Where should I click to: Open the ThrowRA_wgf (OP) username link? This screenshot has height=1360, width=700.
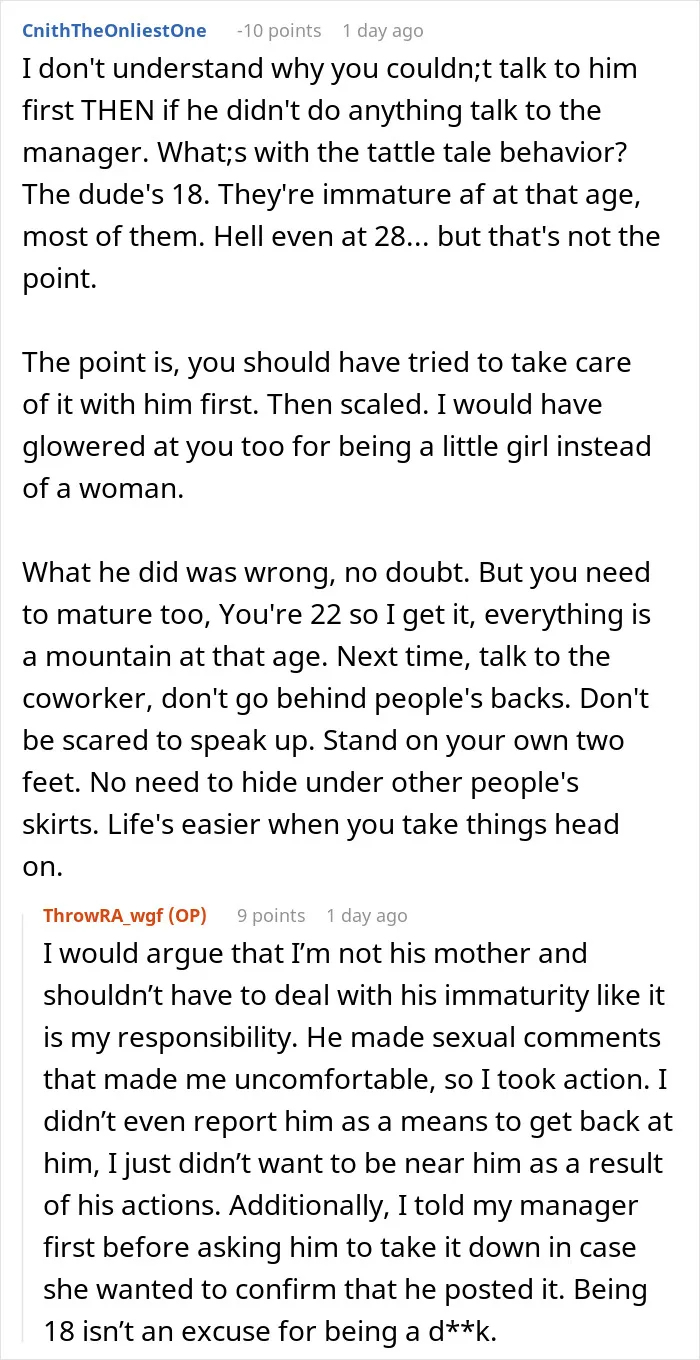(x=127, y=915)
